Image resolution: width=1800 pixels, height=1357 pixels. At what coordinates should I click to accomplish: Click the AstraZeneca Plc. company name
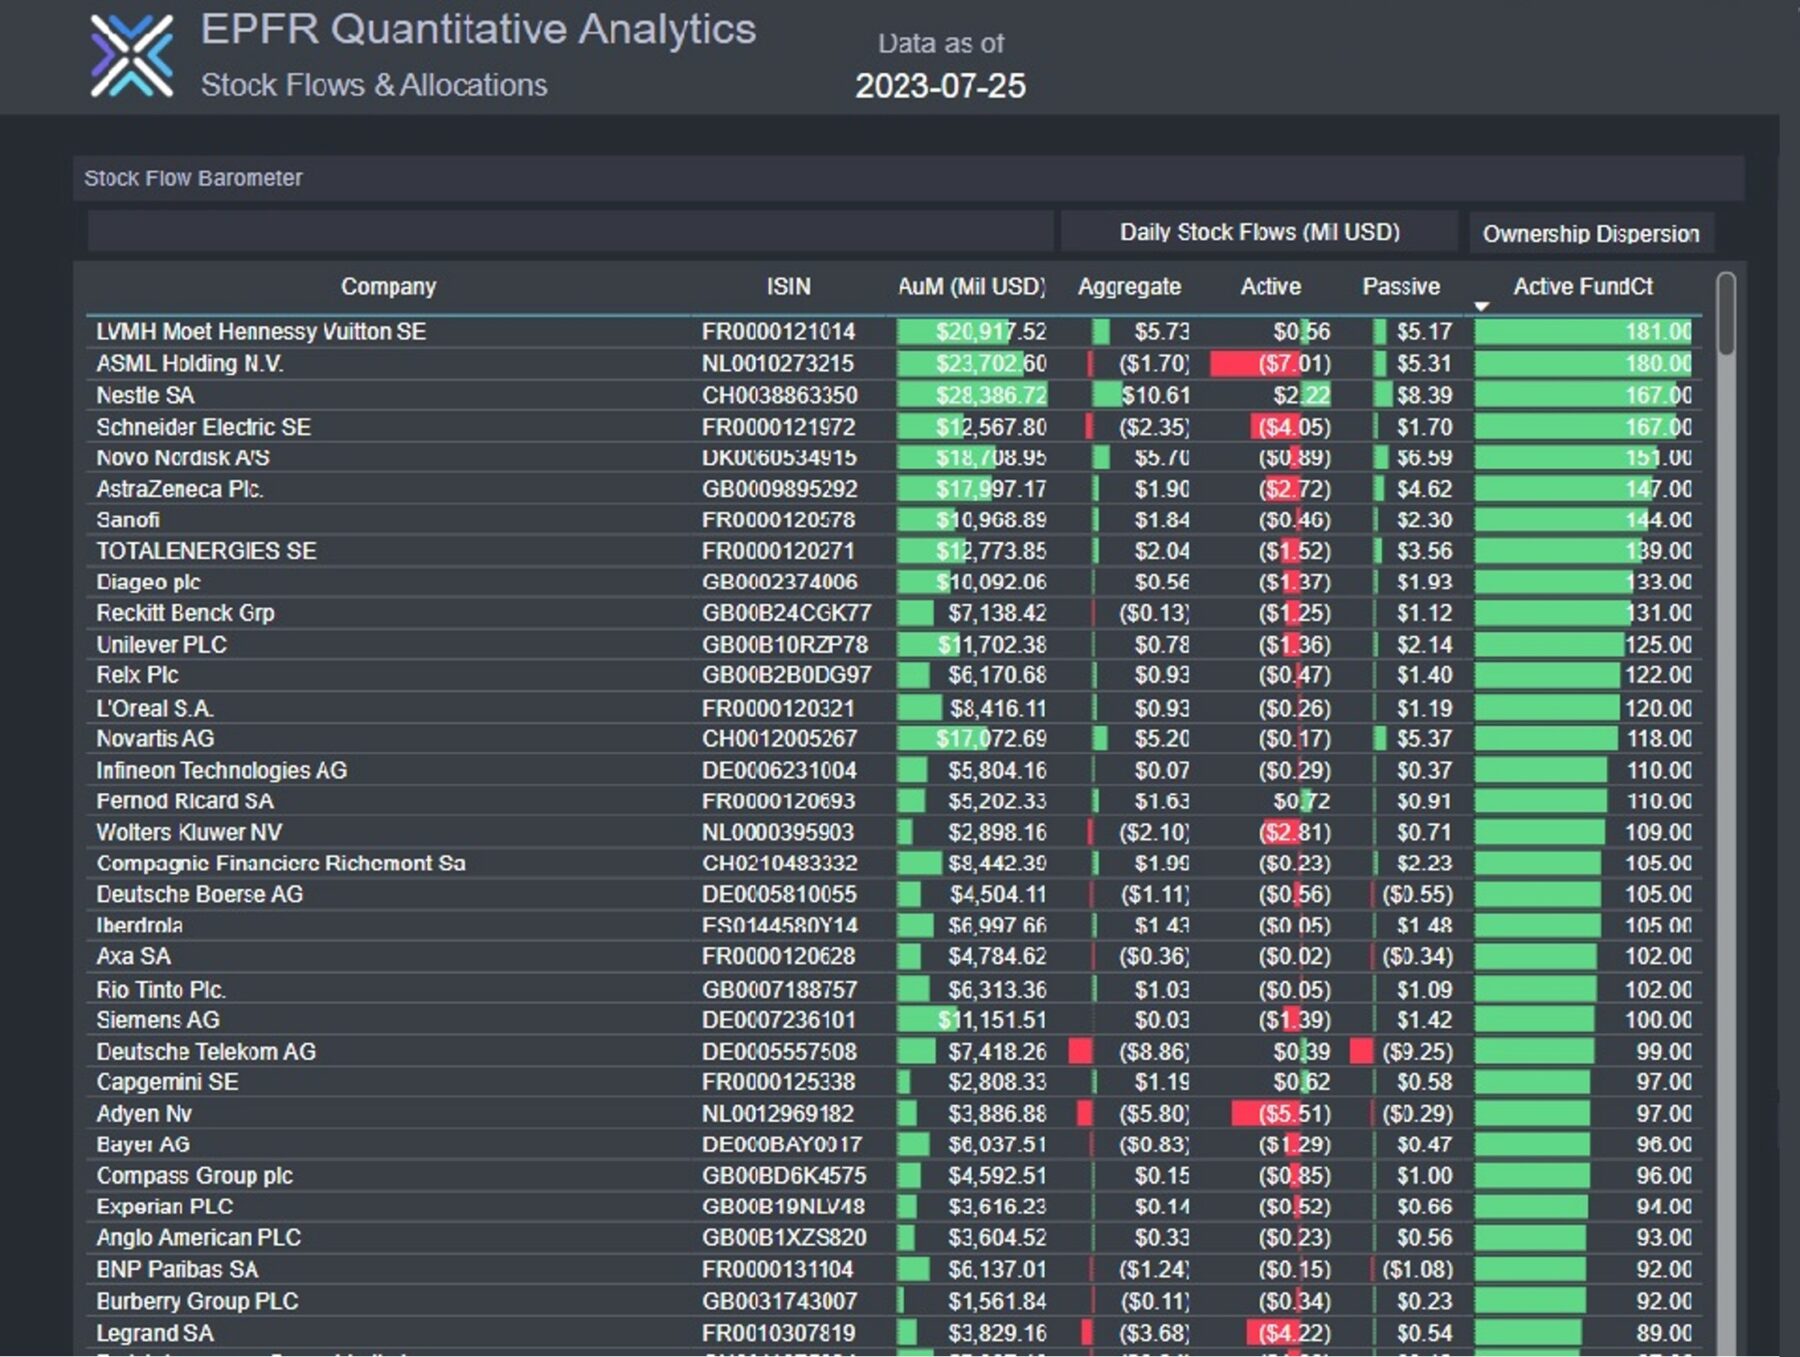[180, 489]
